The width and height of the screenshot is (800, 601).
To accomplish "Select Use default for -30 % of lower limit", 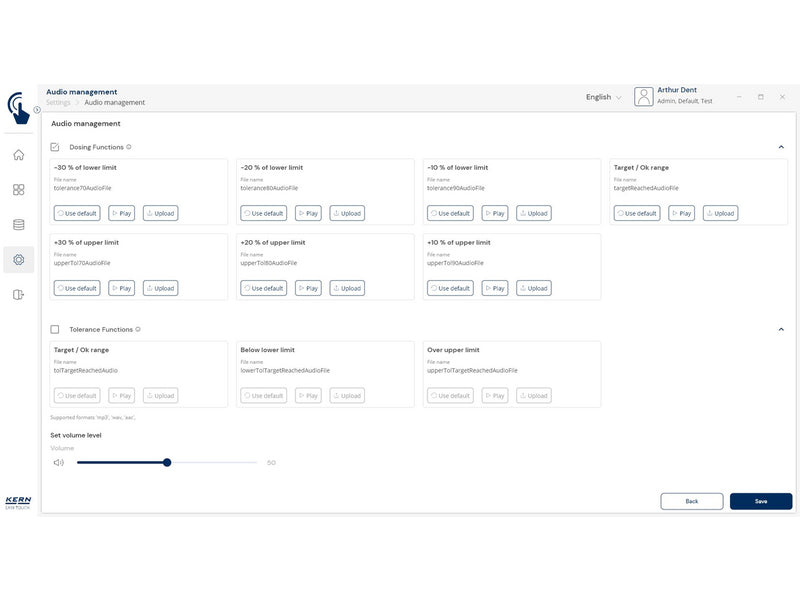I will click(77, 213).
